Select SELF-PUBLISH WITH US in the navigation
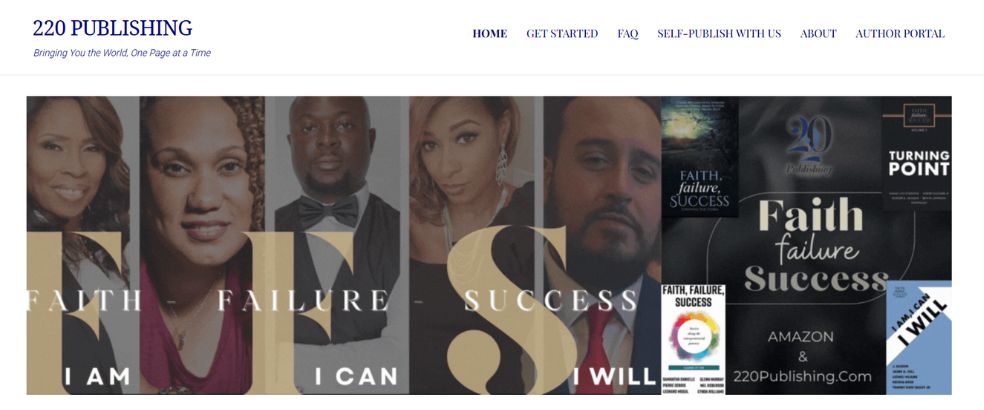 point(719,34)
